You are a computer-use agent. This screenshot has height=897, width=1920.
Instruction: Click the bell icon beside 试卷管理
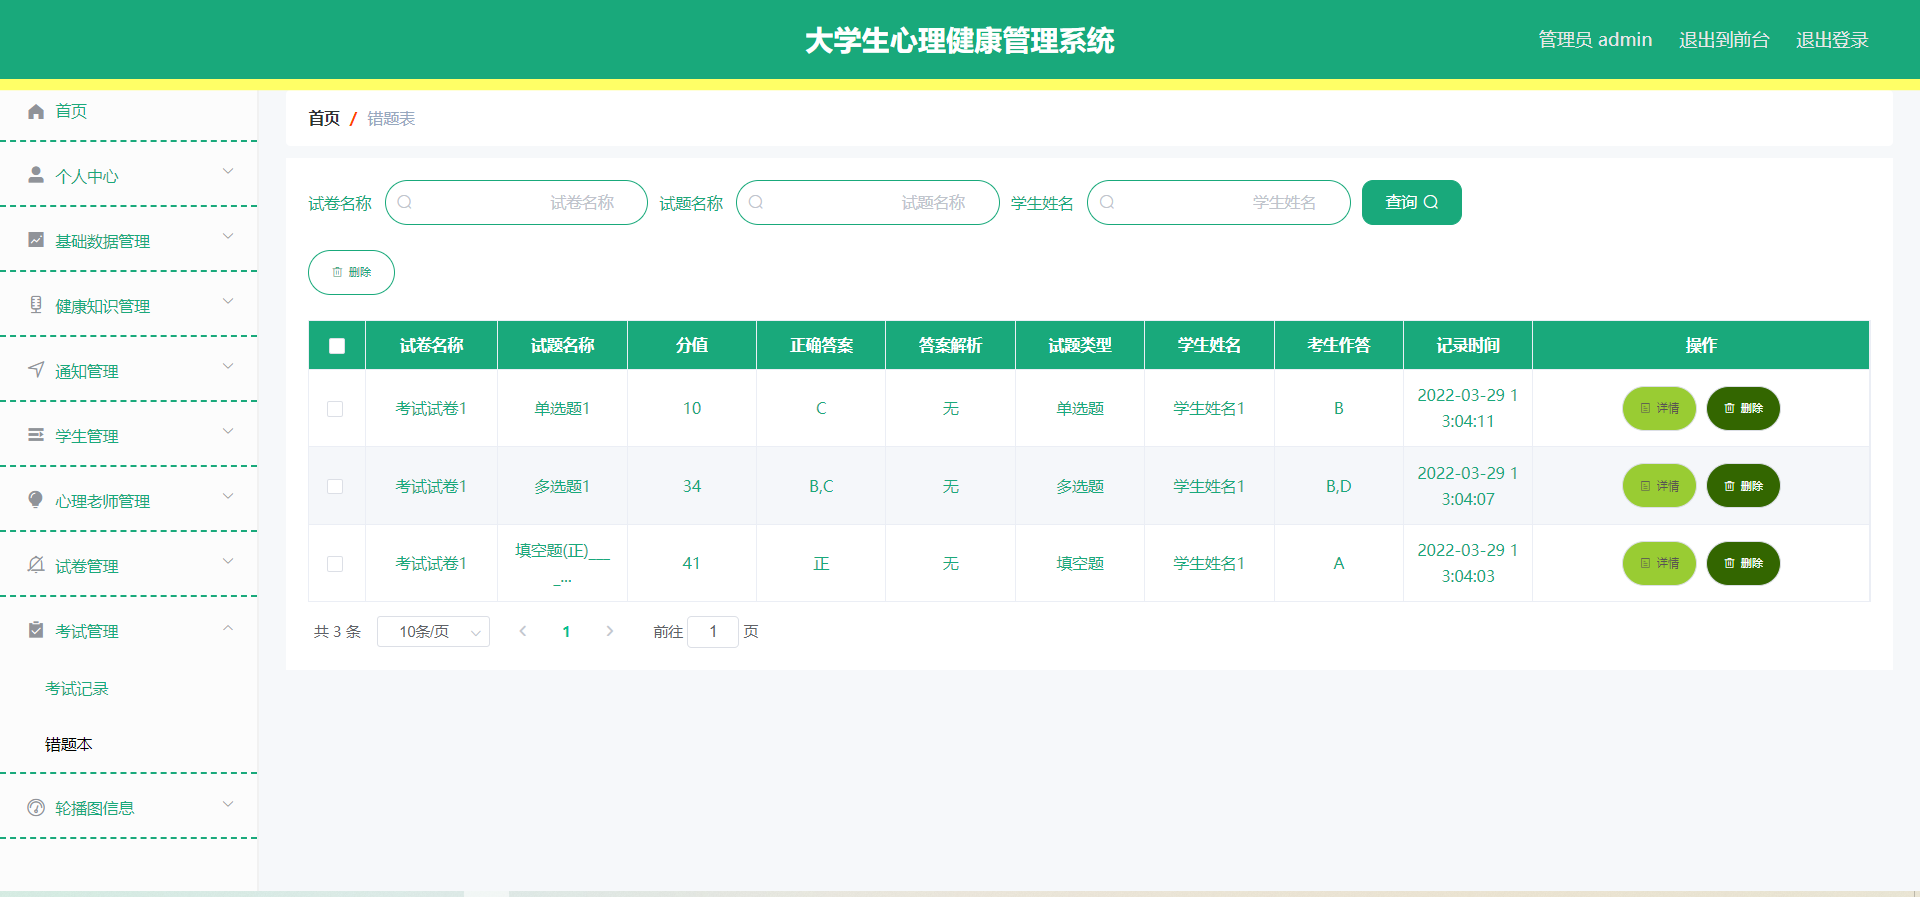click(x=36, y=565)
